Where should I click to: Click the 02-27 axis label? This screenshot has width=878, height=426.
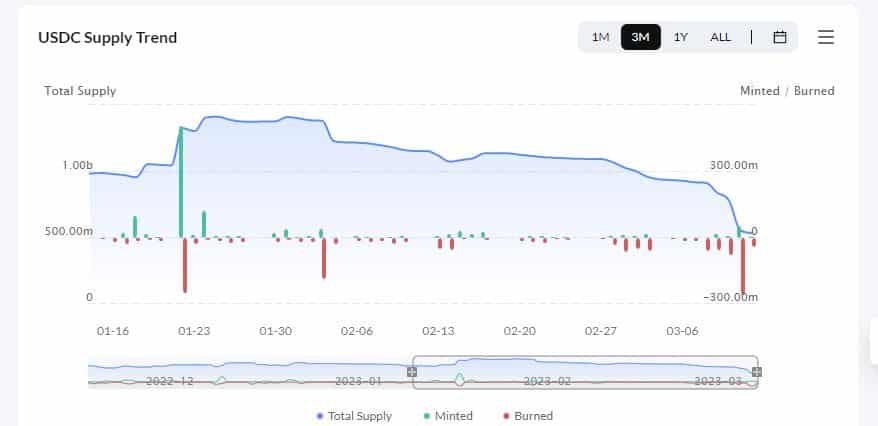pos(601,331)
